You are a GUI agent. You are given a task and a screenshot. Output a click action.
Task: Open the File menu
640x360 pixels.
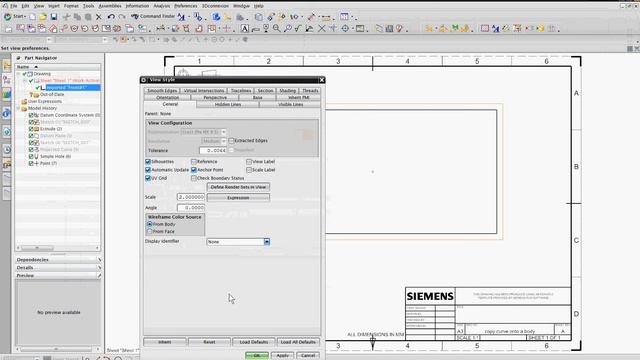pos(13,6)
